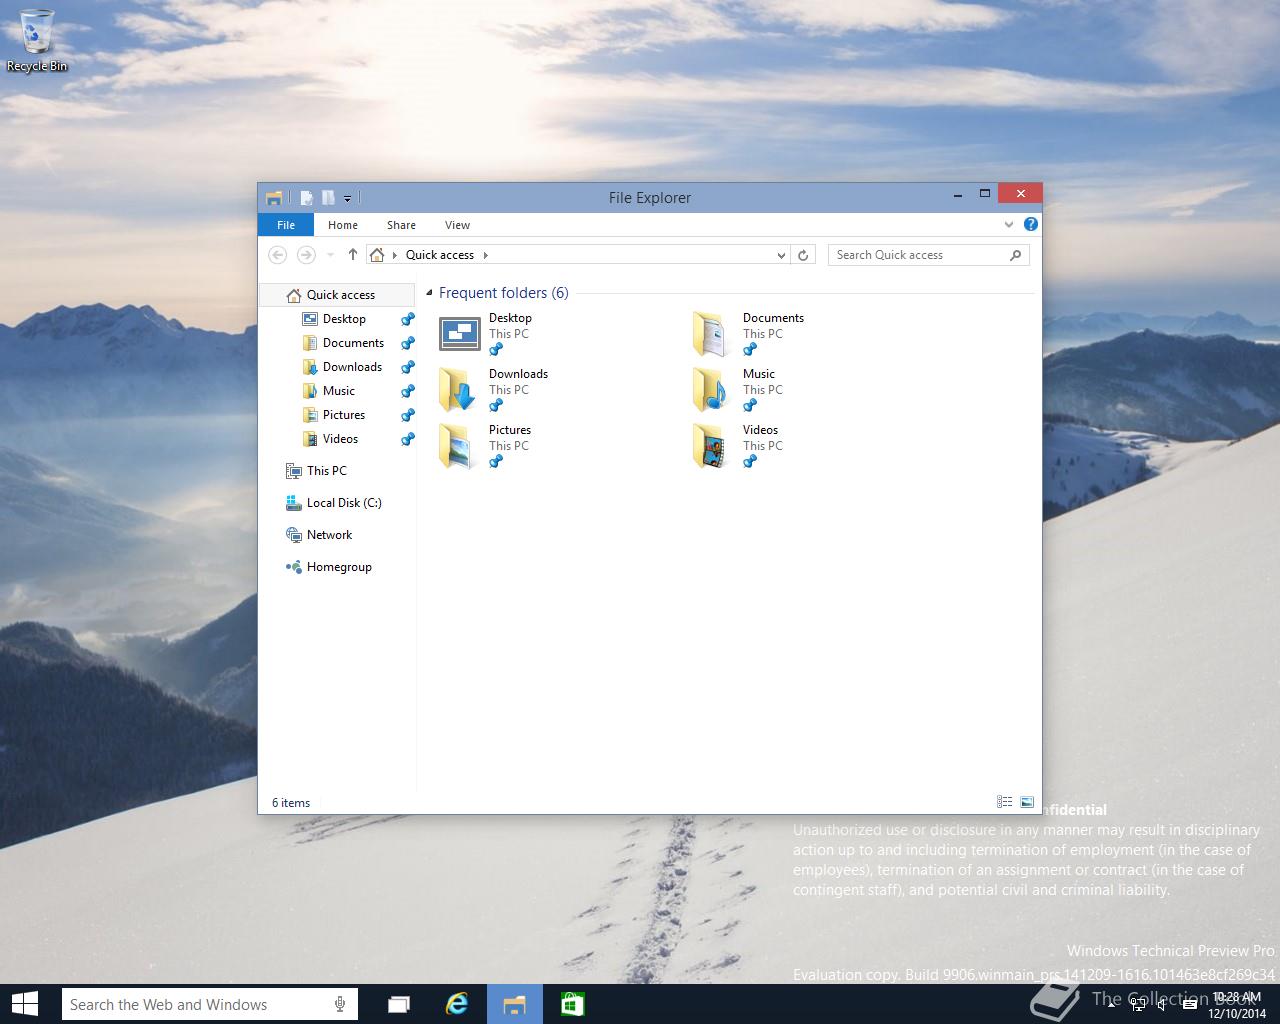Open the Recycle Bin desktop icon
The image size is (1280, 1024).
[37, 41]
